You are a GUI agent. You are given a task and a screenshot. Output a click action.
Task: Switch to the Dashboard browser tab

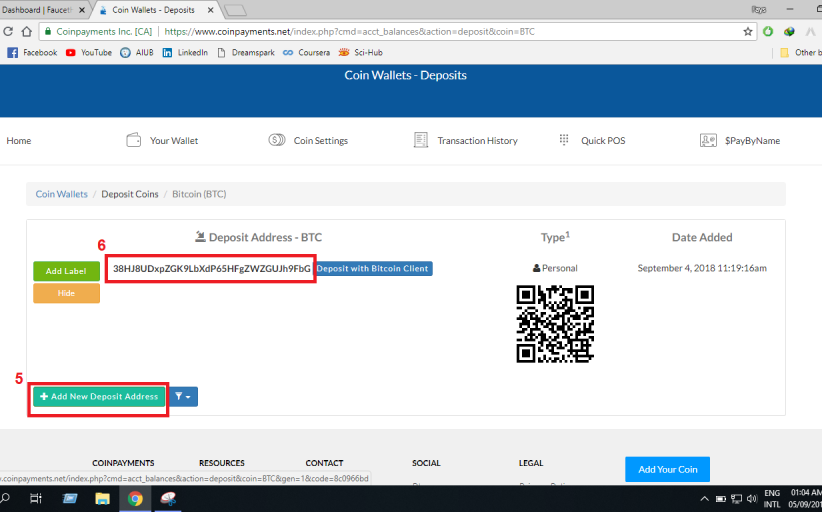pos(45,10)
